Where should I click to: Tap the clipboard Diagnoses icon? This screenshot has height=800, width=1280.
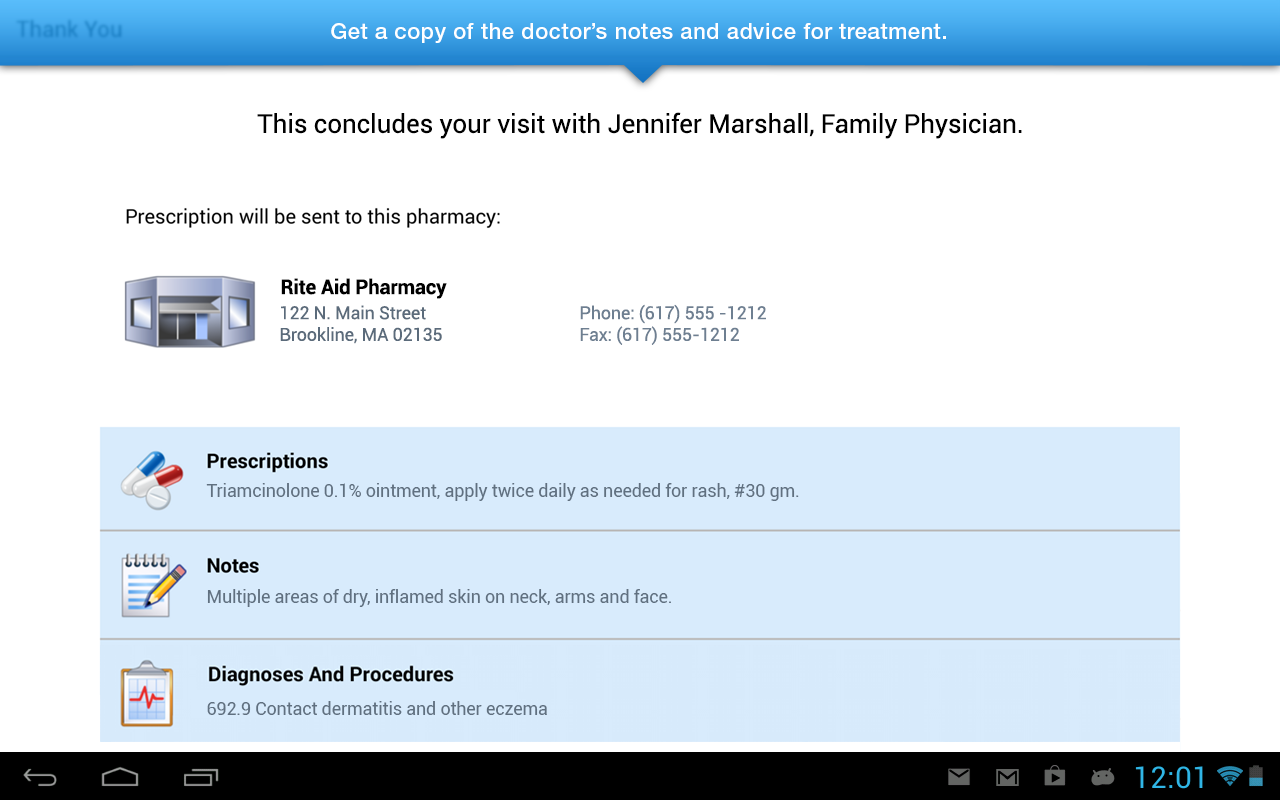pyautogui.click(x=147, y=693)
